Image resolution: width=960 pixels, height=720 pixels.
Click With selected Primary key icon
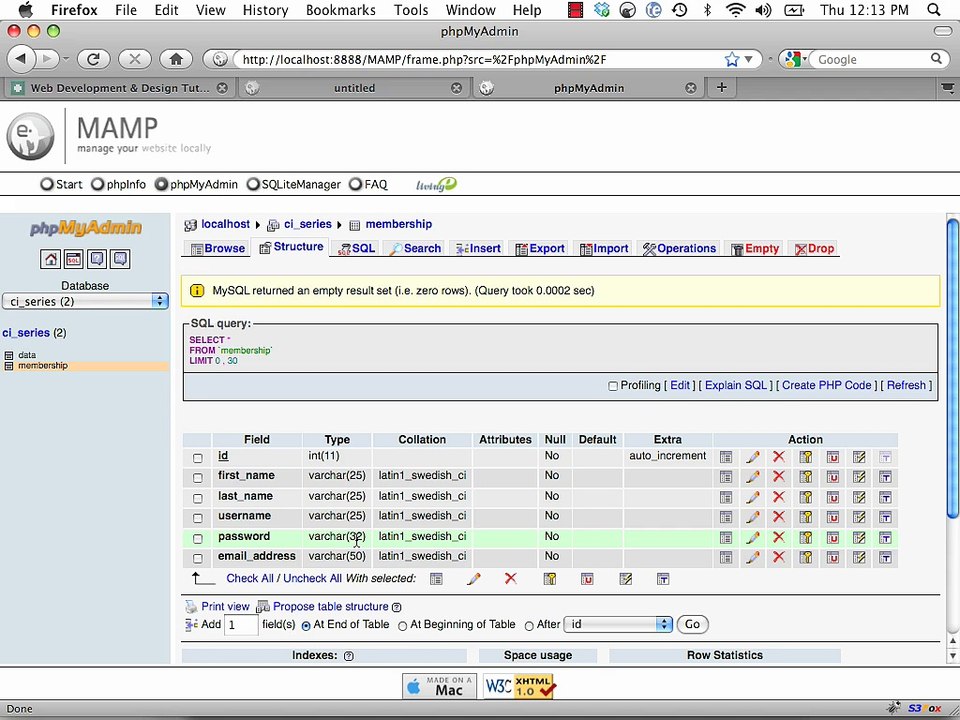550,579
